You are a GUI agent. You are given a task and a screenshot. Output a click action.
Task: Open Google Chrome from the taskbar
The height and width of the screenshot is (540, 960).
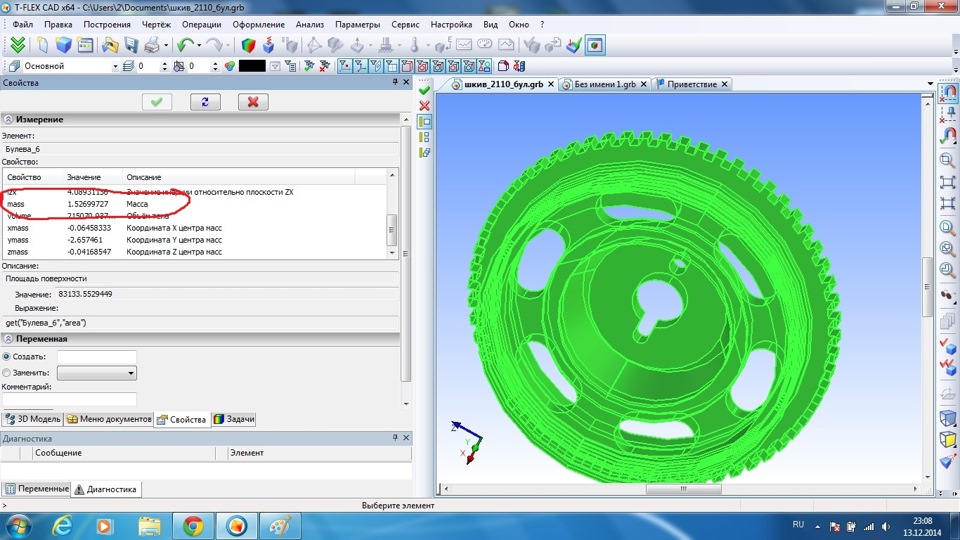[192, 524]
